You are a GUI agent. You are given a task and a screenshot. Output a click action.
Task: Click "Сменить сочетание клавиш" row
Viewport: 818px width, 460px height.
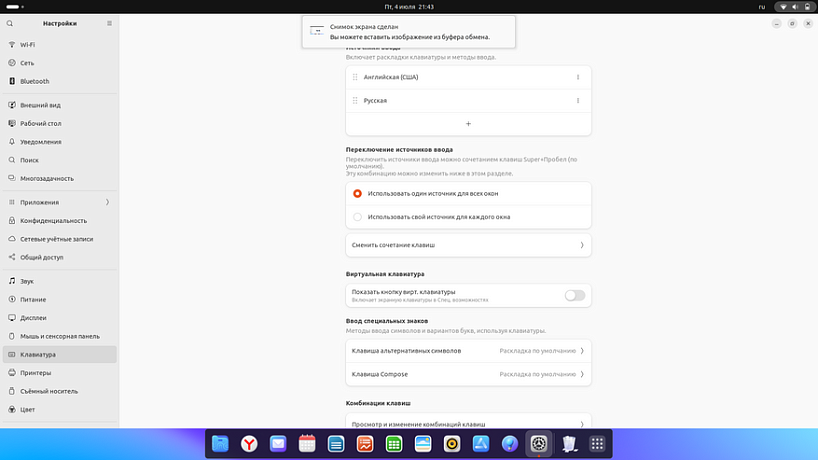click(468, 244)
